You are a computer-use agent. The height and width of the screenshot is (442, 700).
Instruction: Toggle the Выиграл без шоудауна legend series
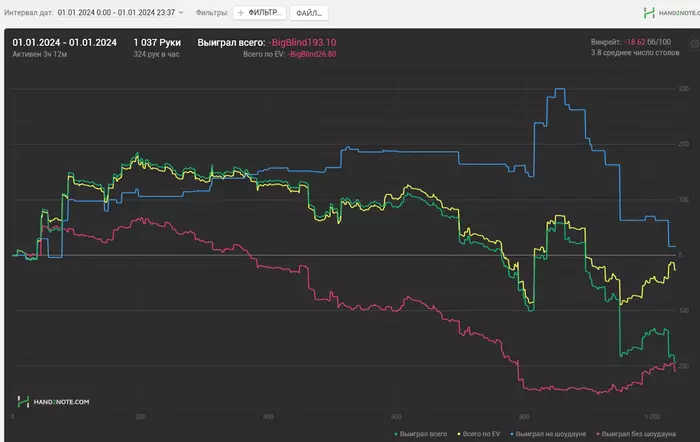(x=636, y=434)
